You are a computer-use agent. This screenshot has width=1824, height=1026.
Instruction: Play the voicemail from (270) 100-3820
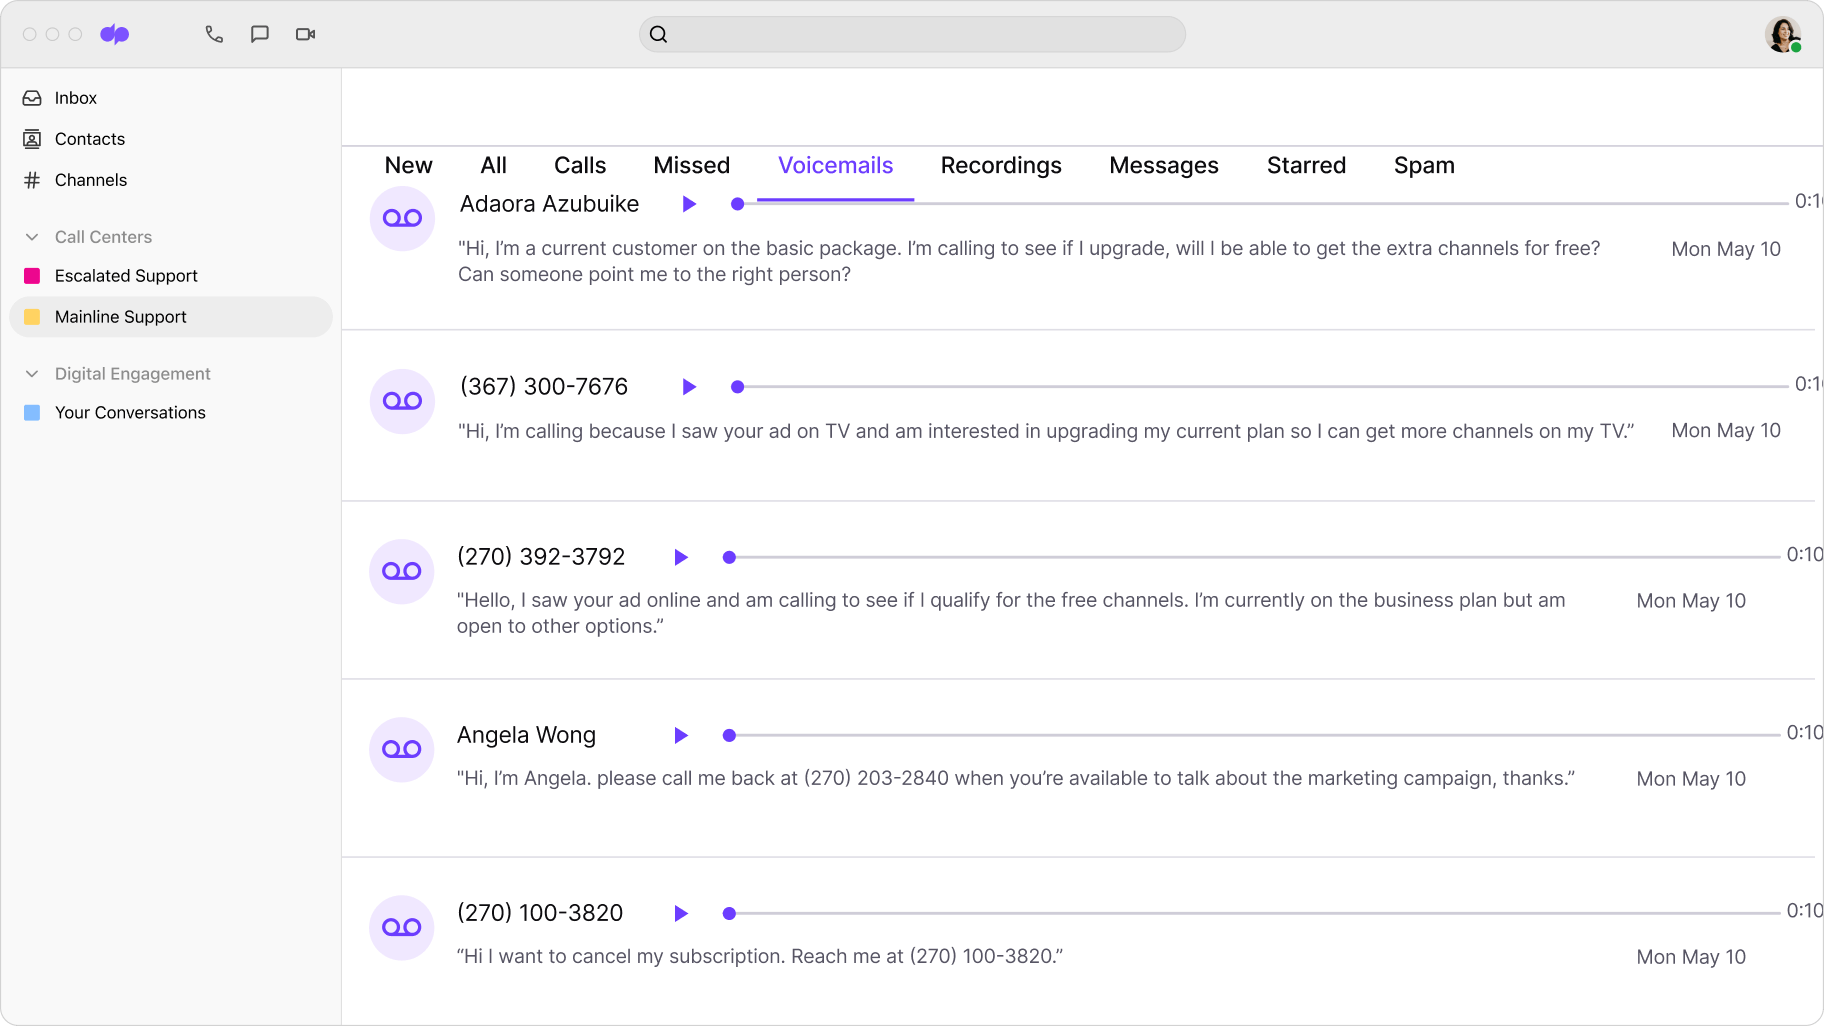coord(681,913)
